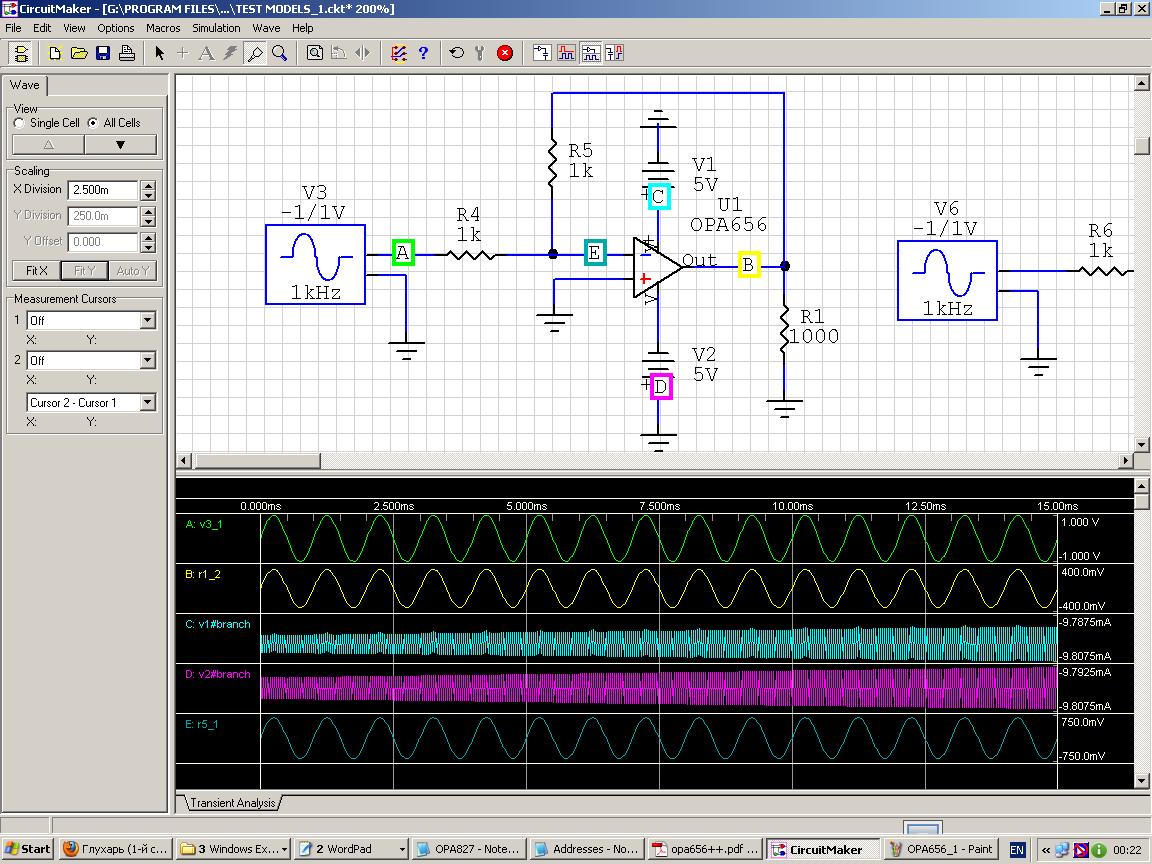Activate the Probe tool
1152x864 pixels.
(x=255, y=53)
